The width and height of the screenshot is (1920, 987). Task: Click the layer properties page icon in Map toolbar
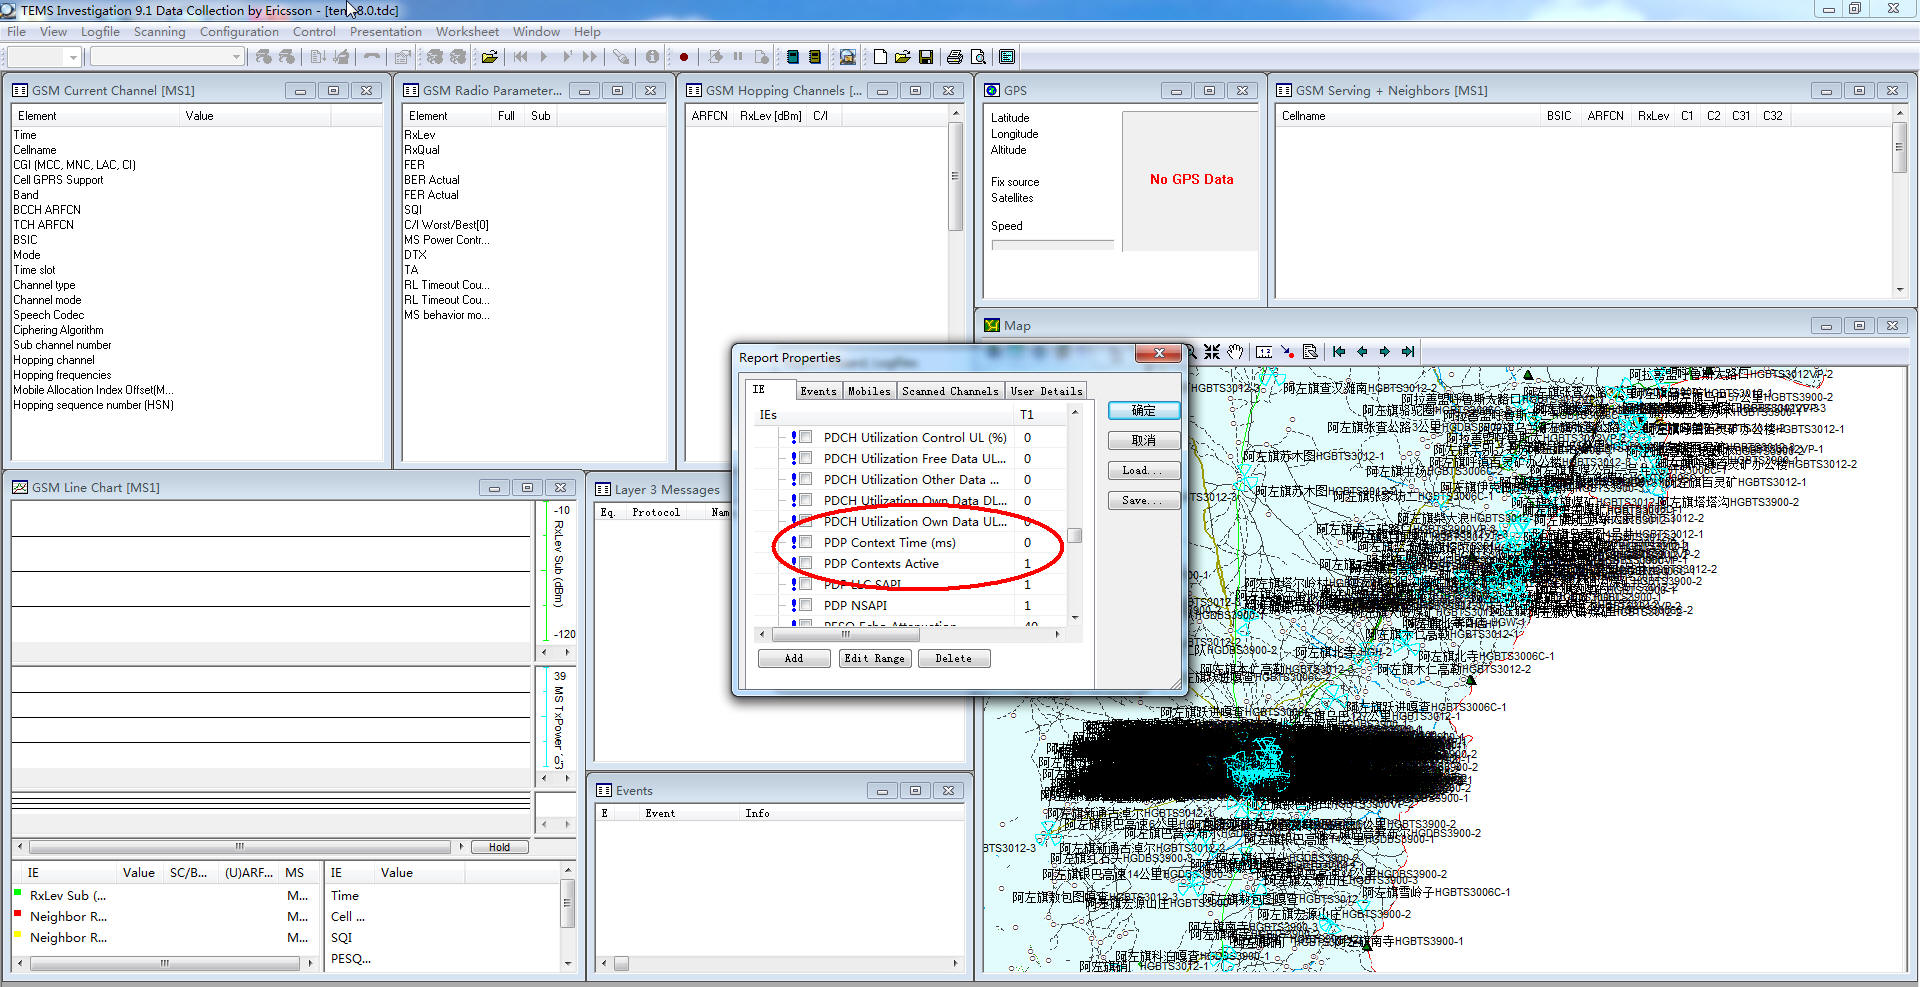coord(1310,352)
